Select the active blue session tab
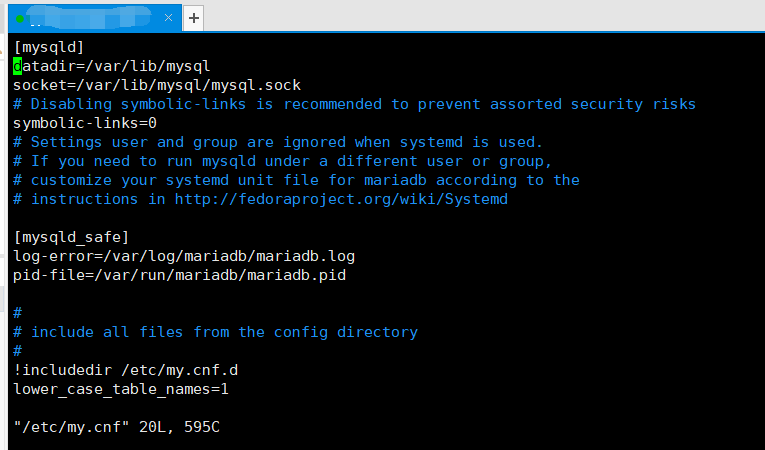Viewport: 765px width, 450px height. point(90,17)
